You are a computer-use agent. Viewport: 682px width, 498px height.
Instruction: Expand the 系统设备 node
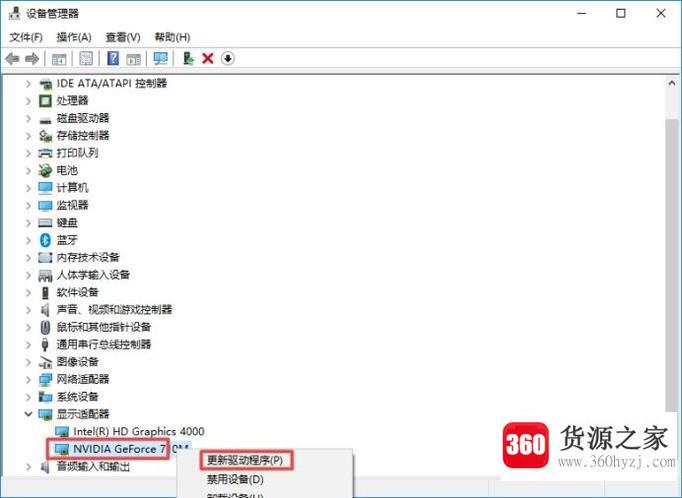point(28,397)
